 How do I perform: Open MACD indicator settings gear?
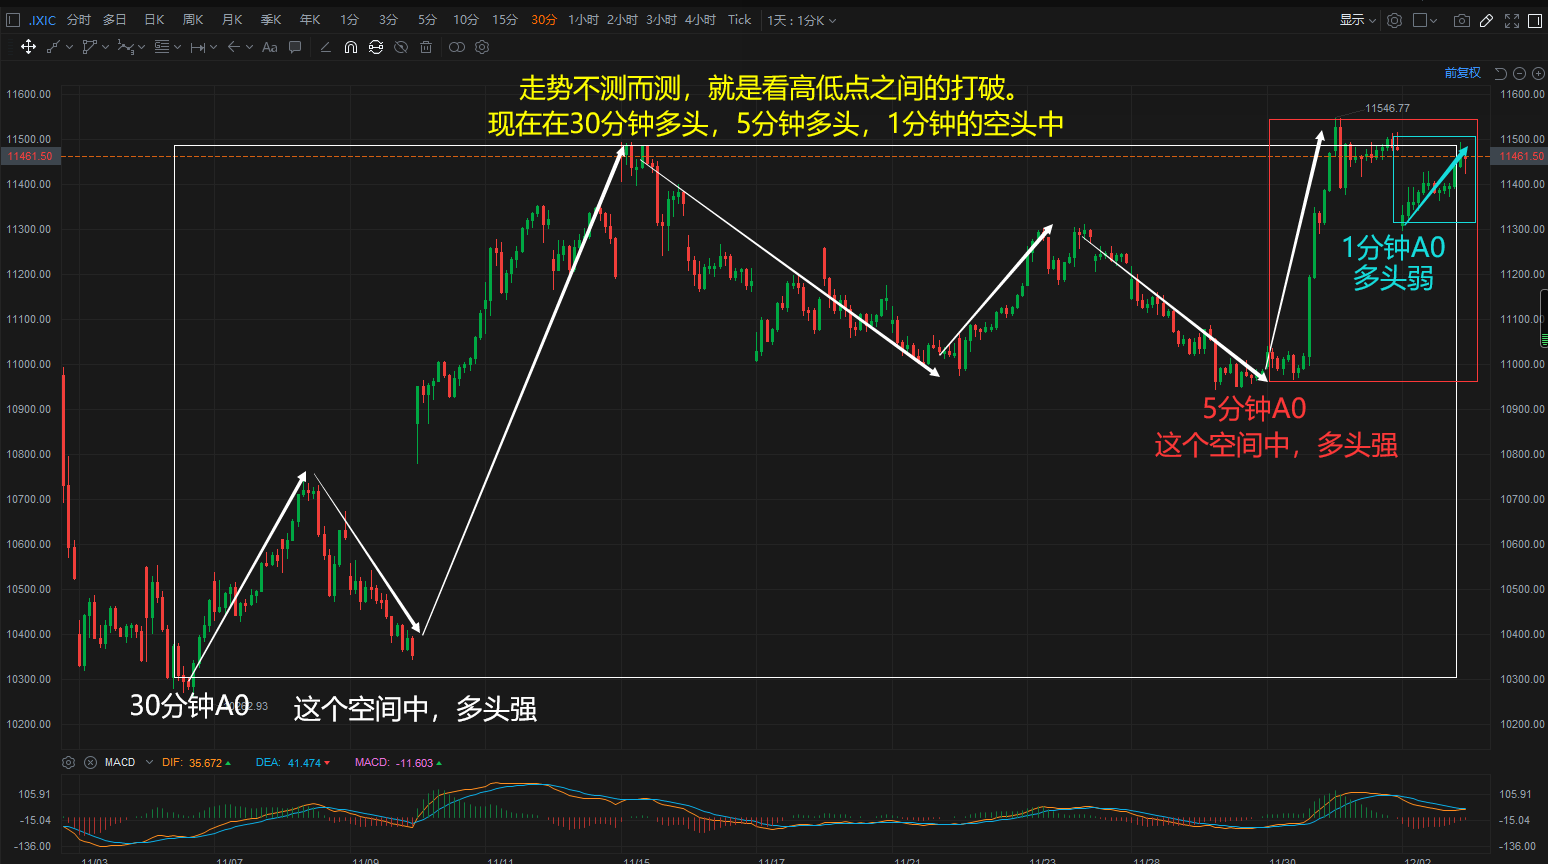(x=69, y=762)
